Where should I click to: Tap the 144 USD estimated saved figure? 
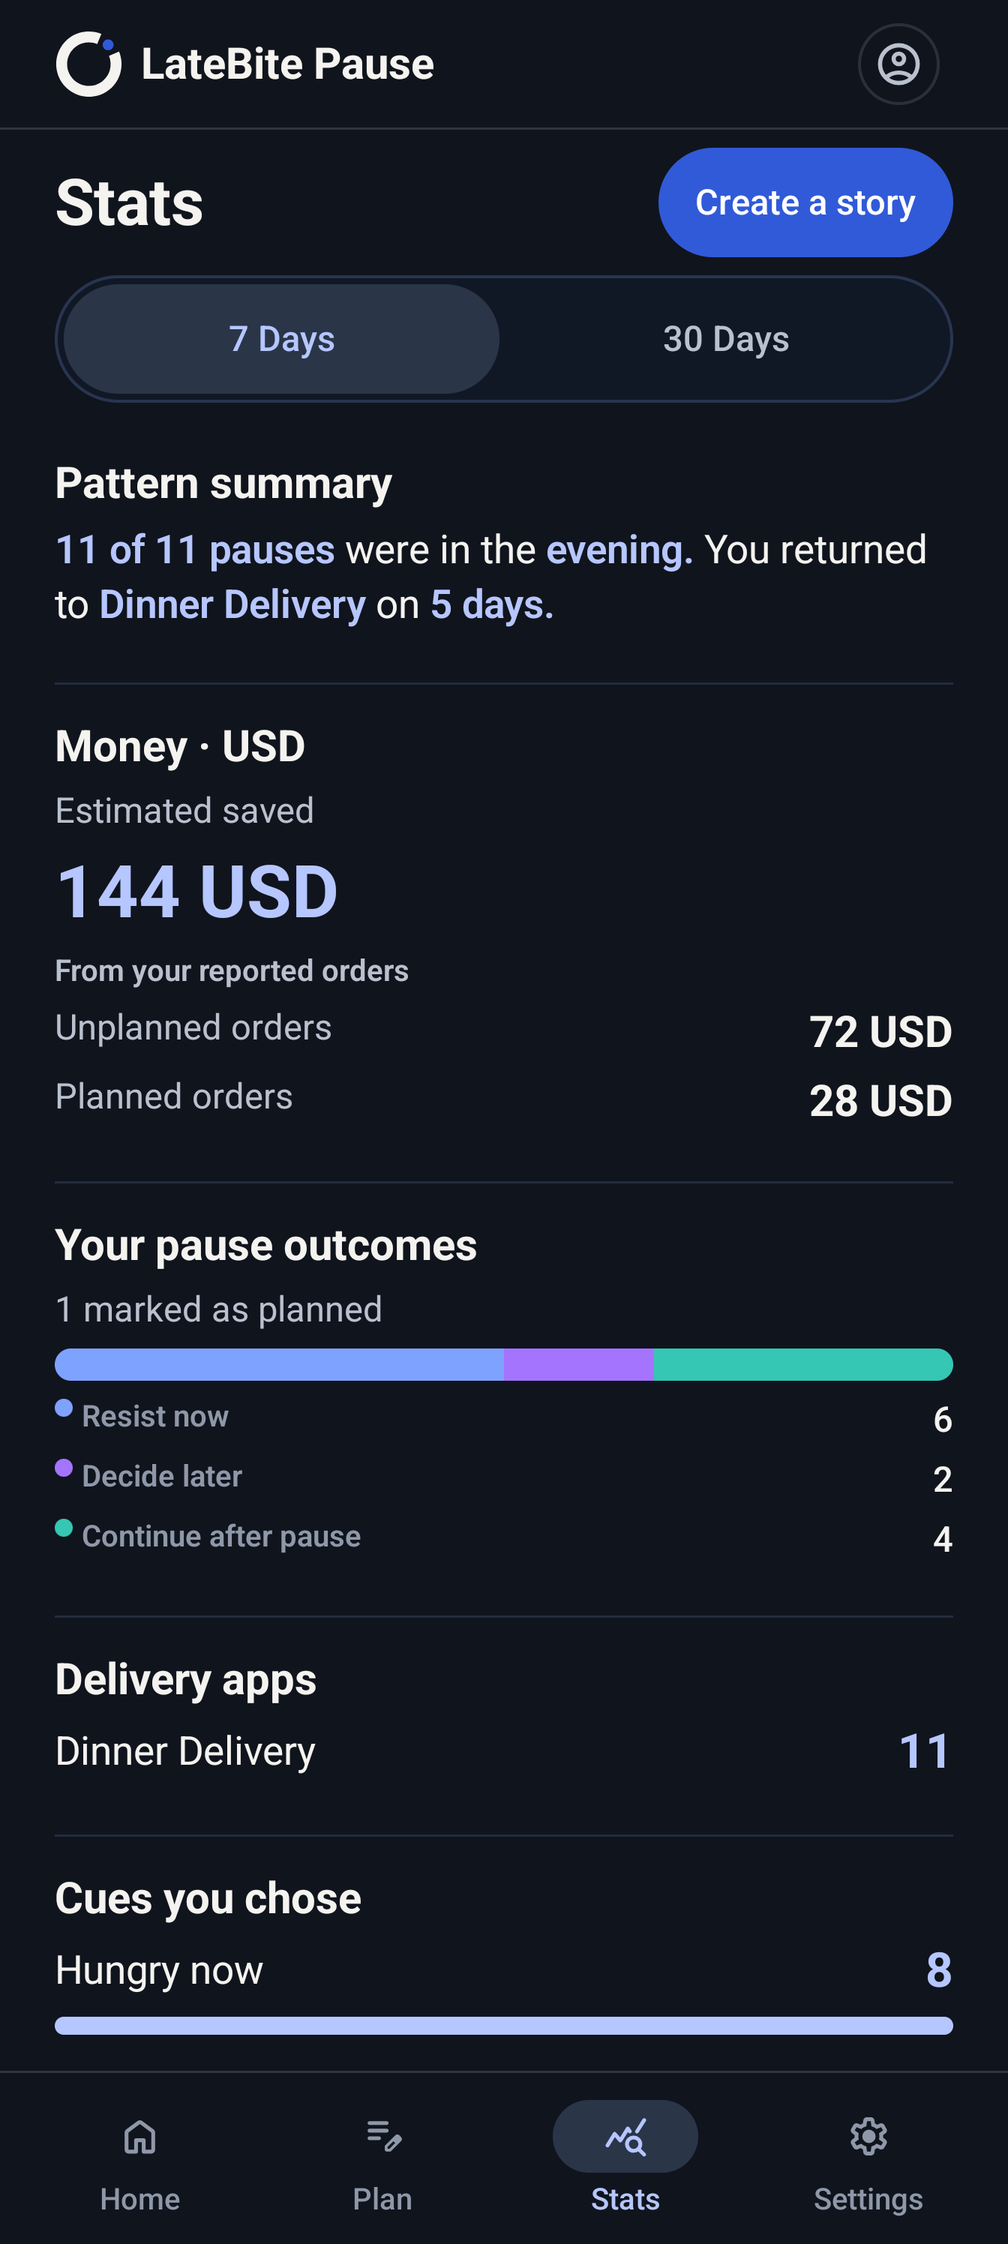pyautogui.click(x=197, y=892)
